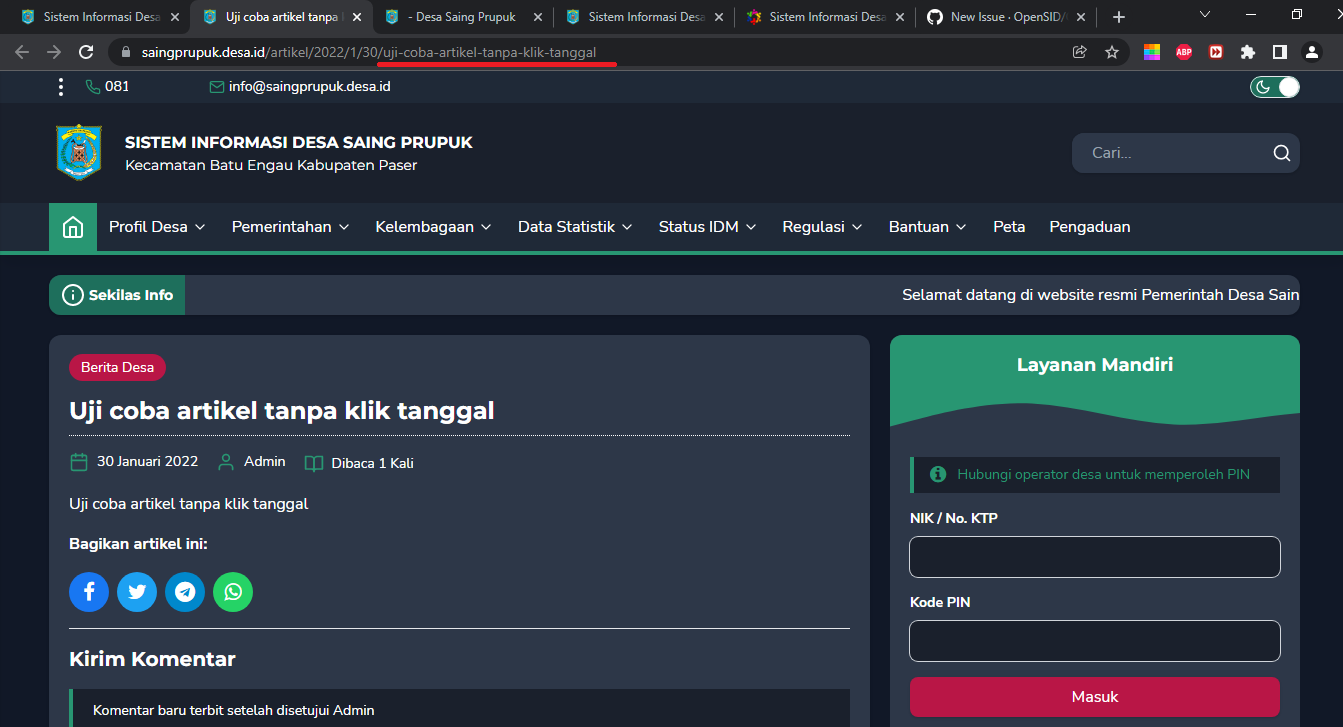
Task: Share the article on Facebook
Action: 89,592
